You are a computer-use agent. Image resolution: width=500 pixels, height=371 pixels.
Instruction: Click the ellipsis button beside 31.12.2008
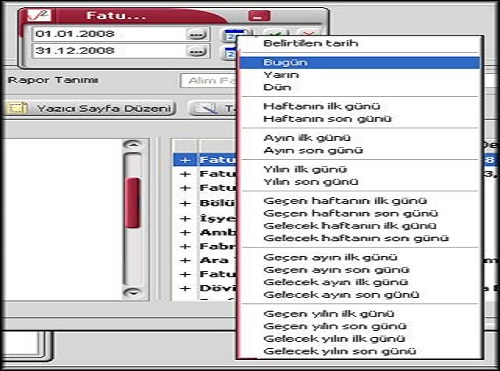[x=197, y=51]
